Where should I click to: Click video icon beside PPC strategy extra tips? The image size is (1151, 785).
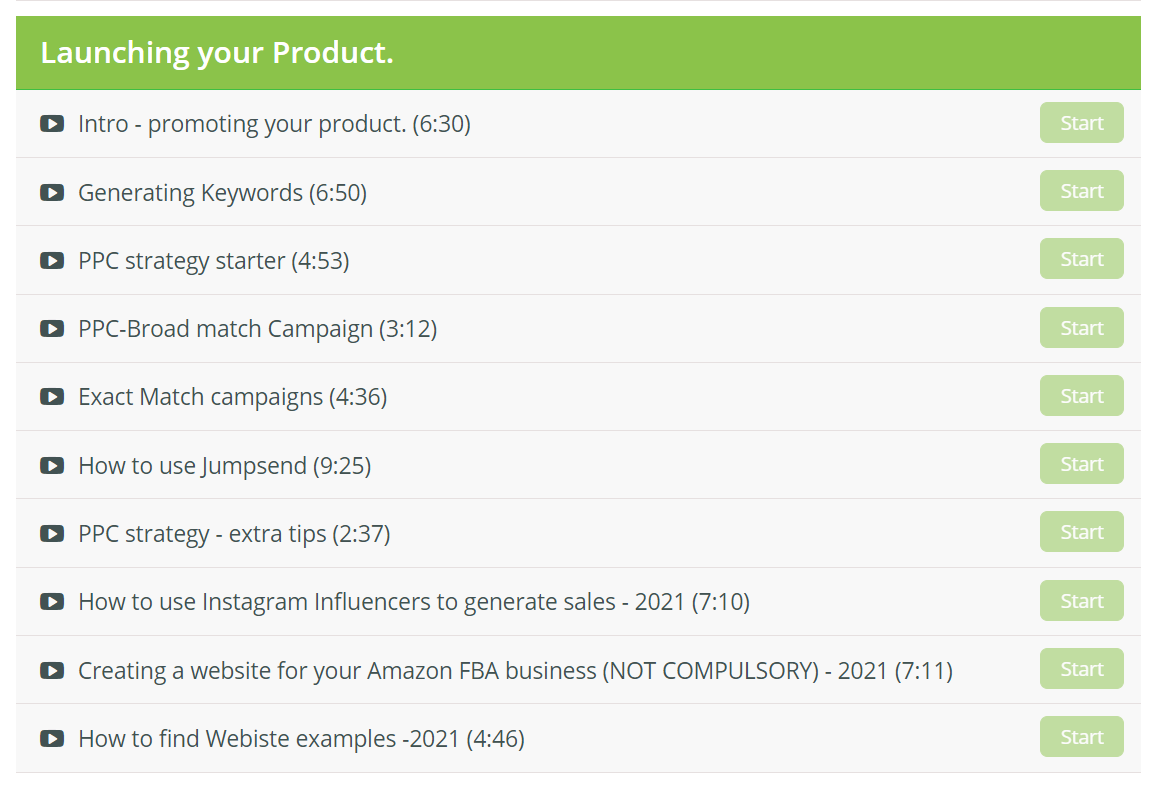pyautogui.click(x=51, y=533)
